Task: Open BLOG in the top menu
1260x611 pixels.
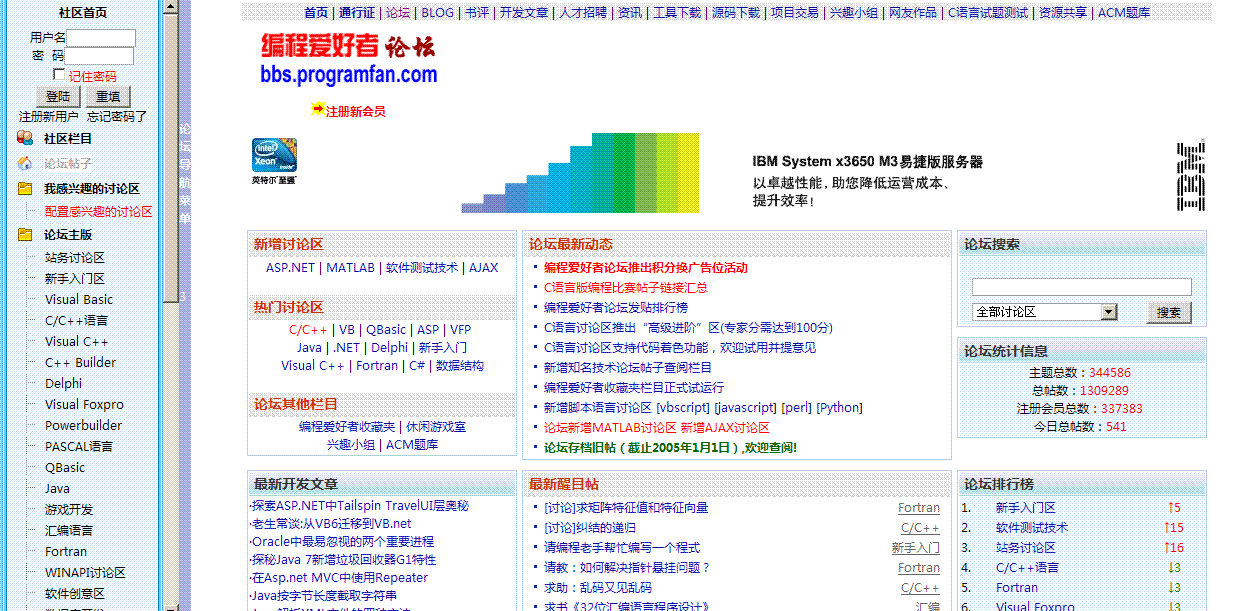Action: tap(437, 13)
